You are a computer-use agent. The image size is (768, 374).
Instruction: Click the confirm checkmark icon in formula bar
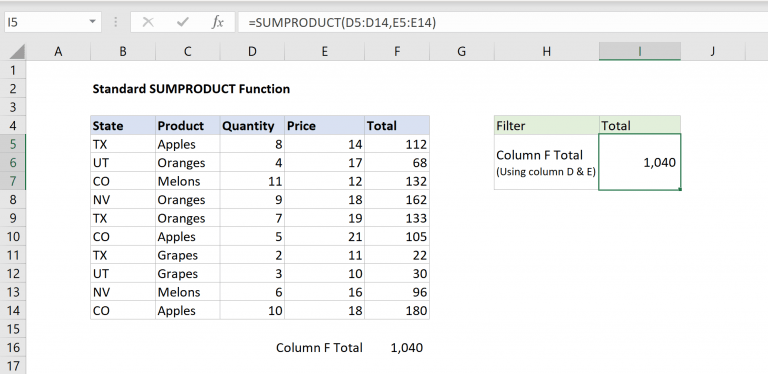click(x=183, y=22)
